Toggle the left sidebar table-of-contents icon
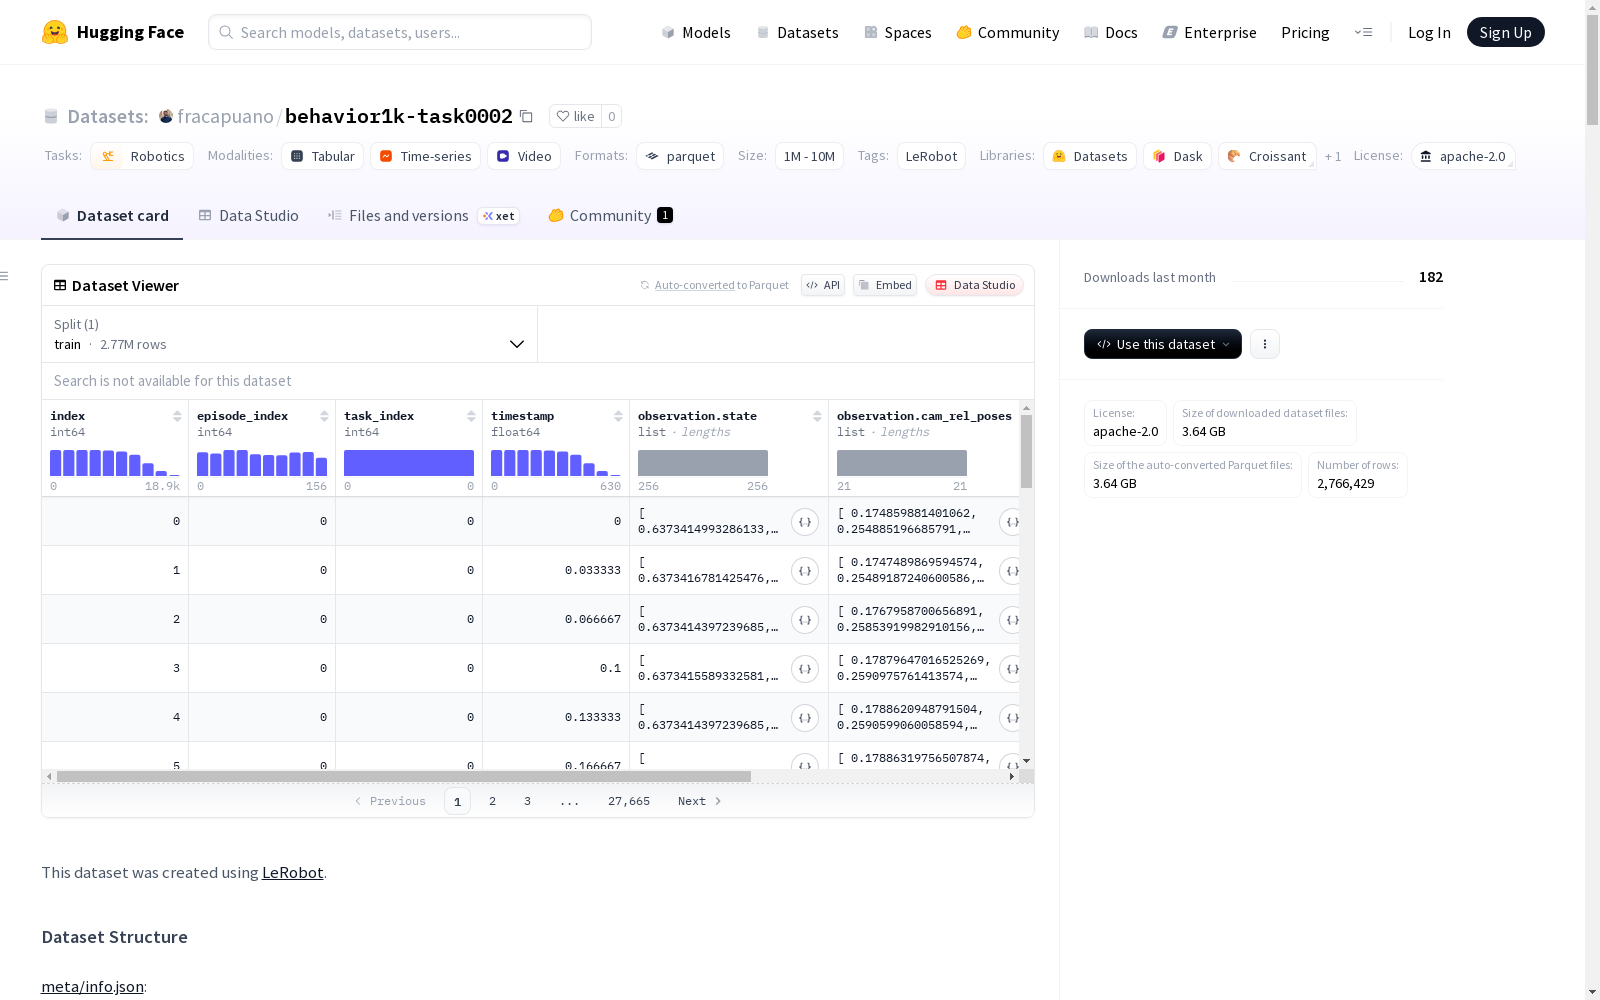 coord(5,276)
